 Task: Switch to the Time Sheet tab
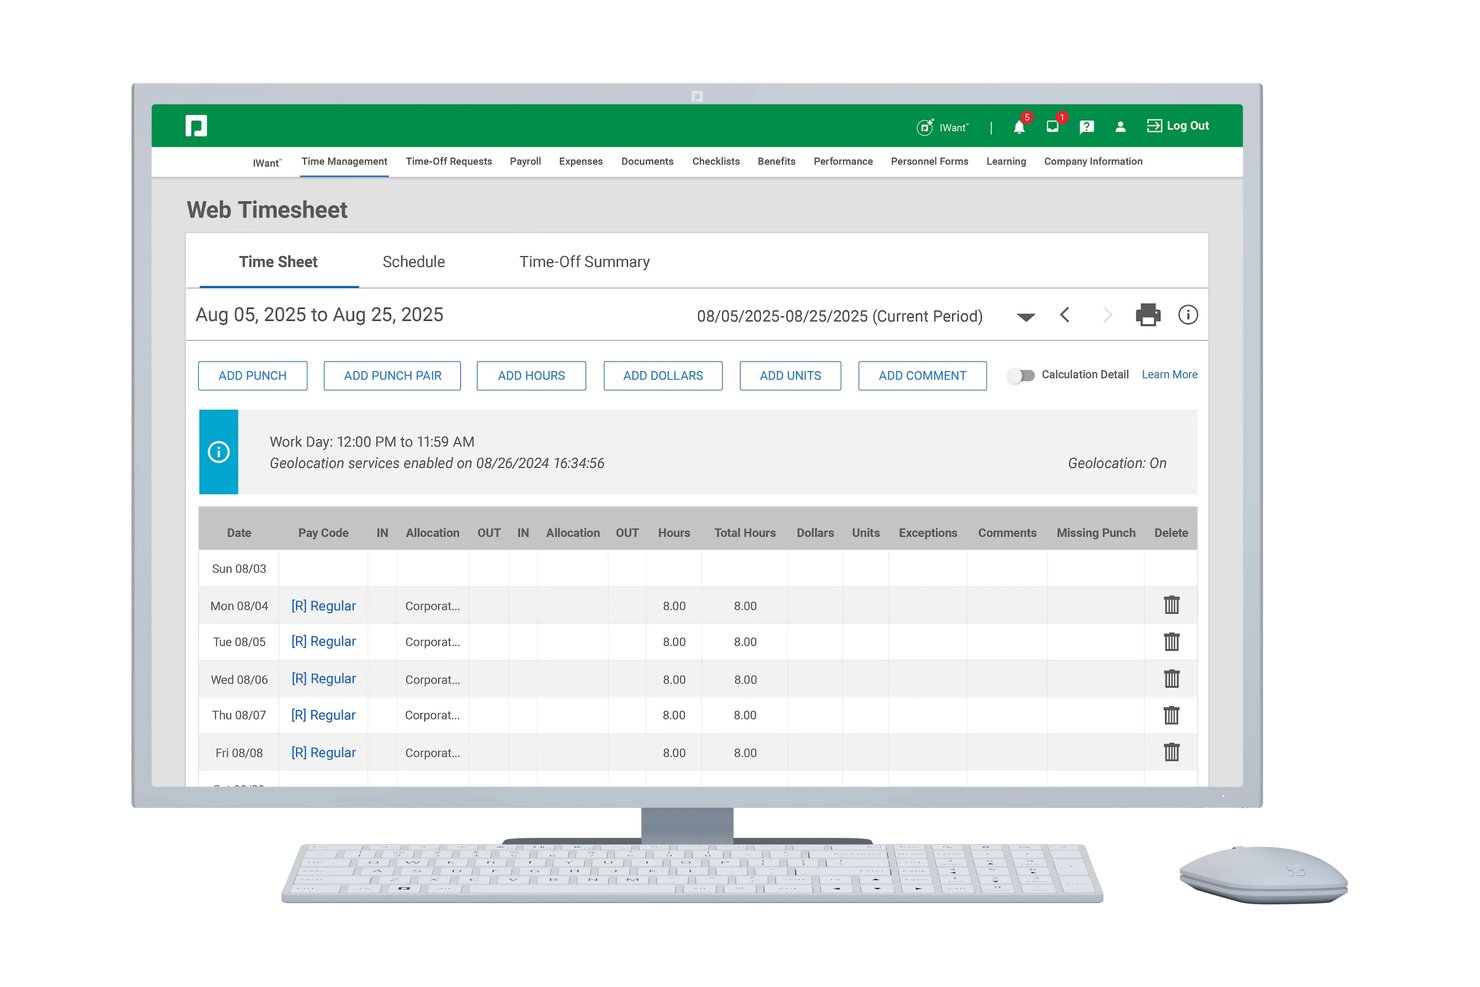tap(278, 262)
